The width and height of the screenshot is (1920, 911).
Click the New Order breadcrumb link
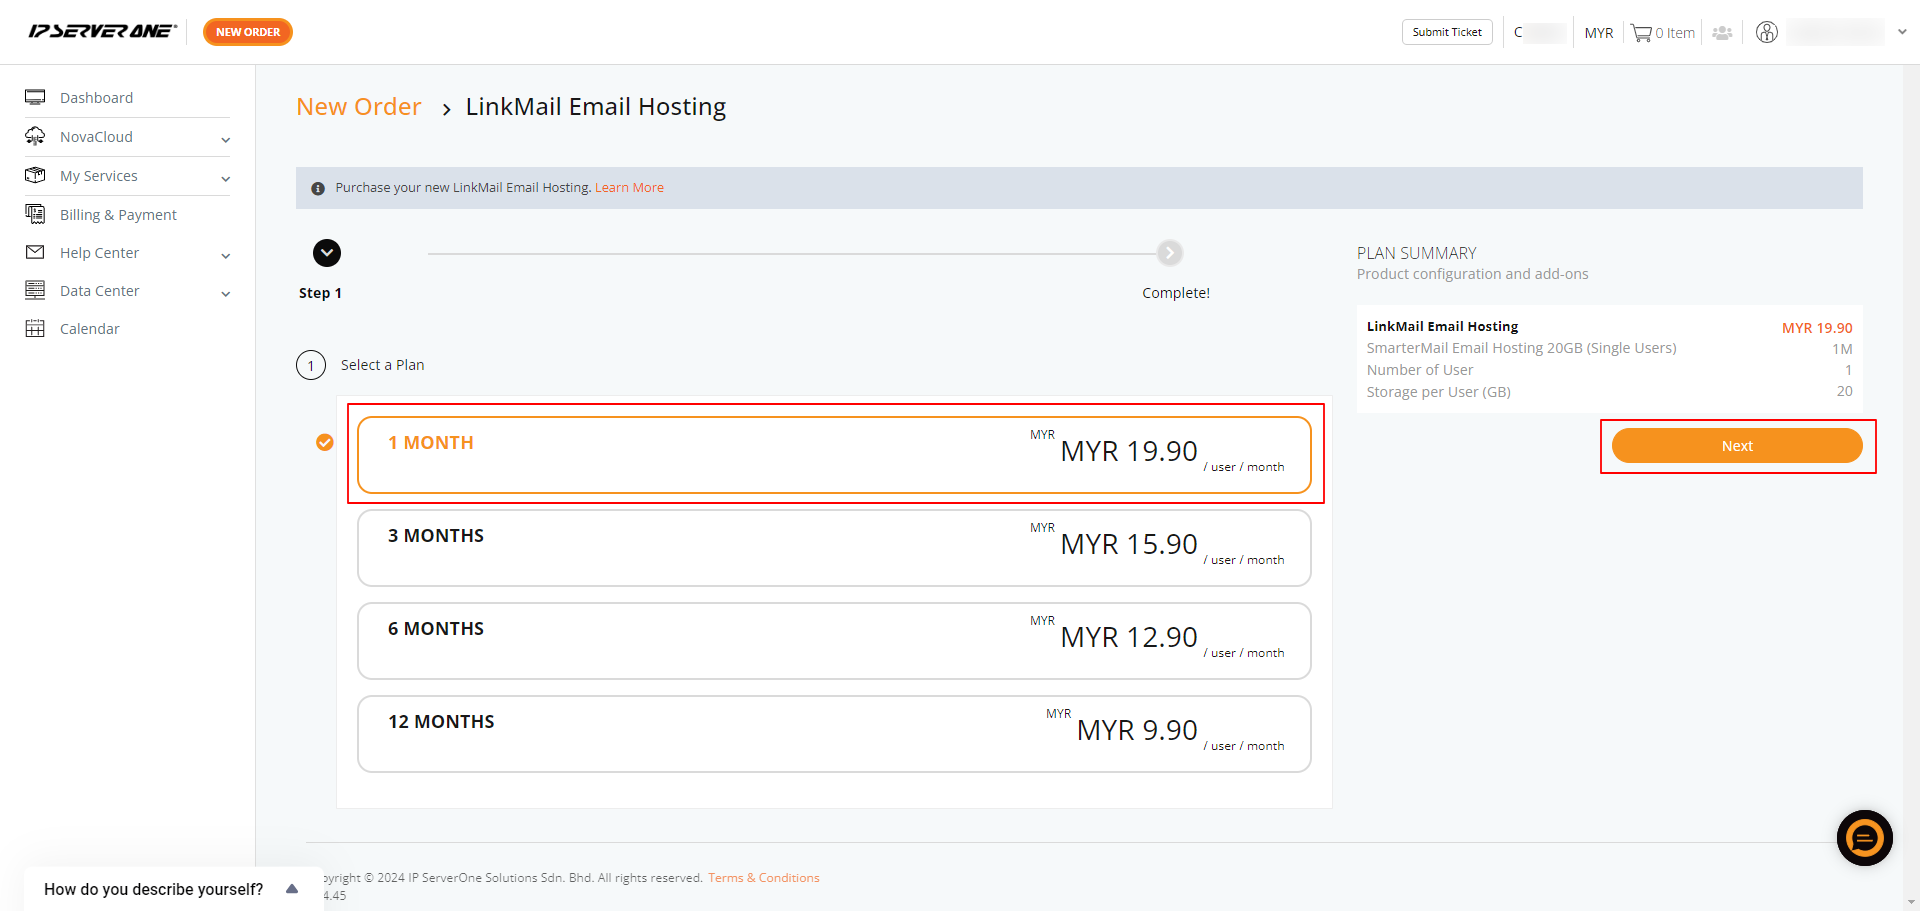pyautogui.click(x=359, y=107)
